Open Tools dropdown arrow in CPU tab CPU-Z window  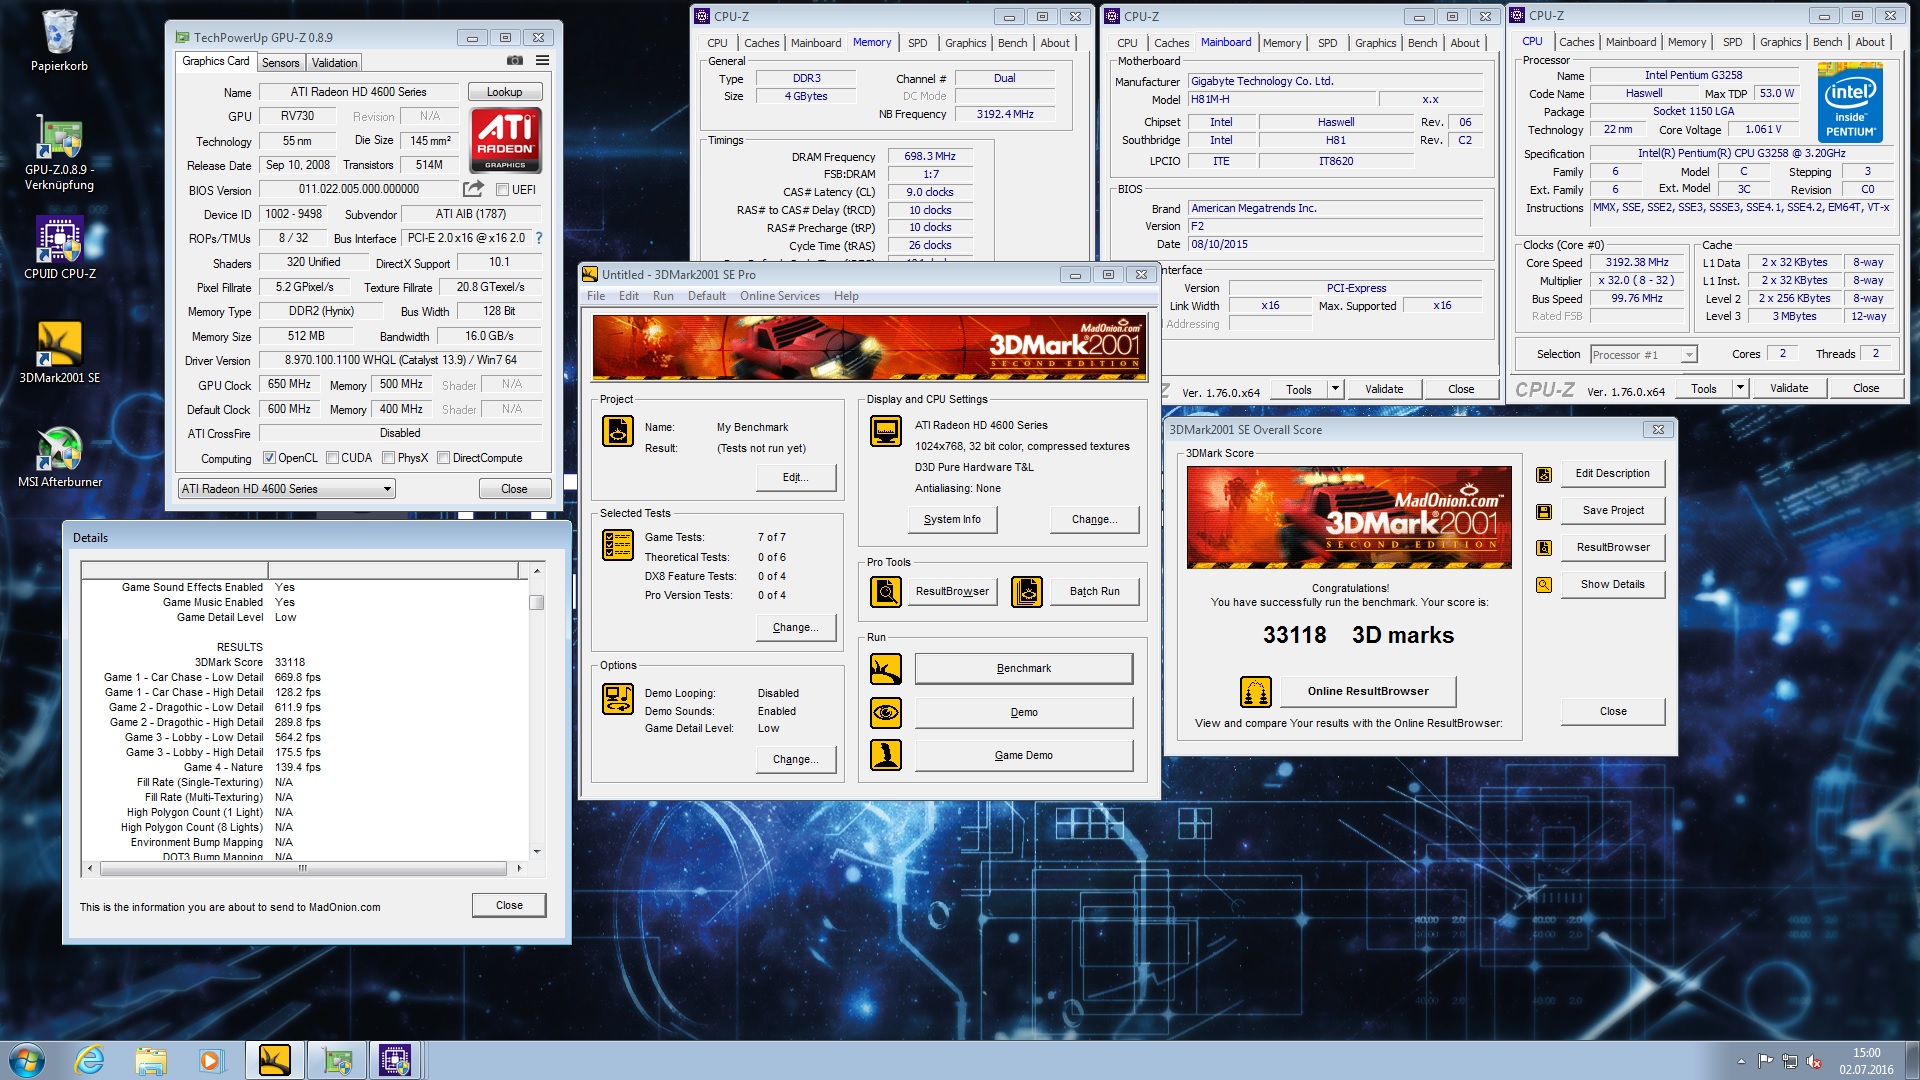(1740, 388)
